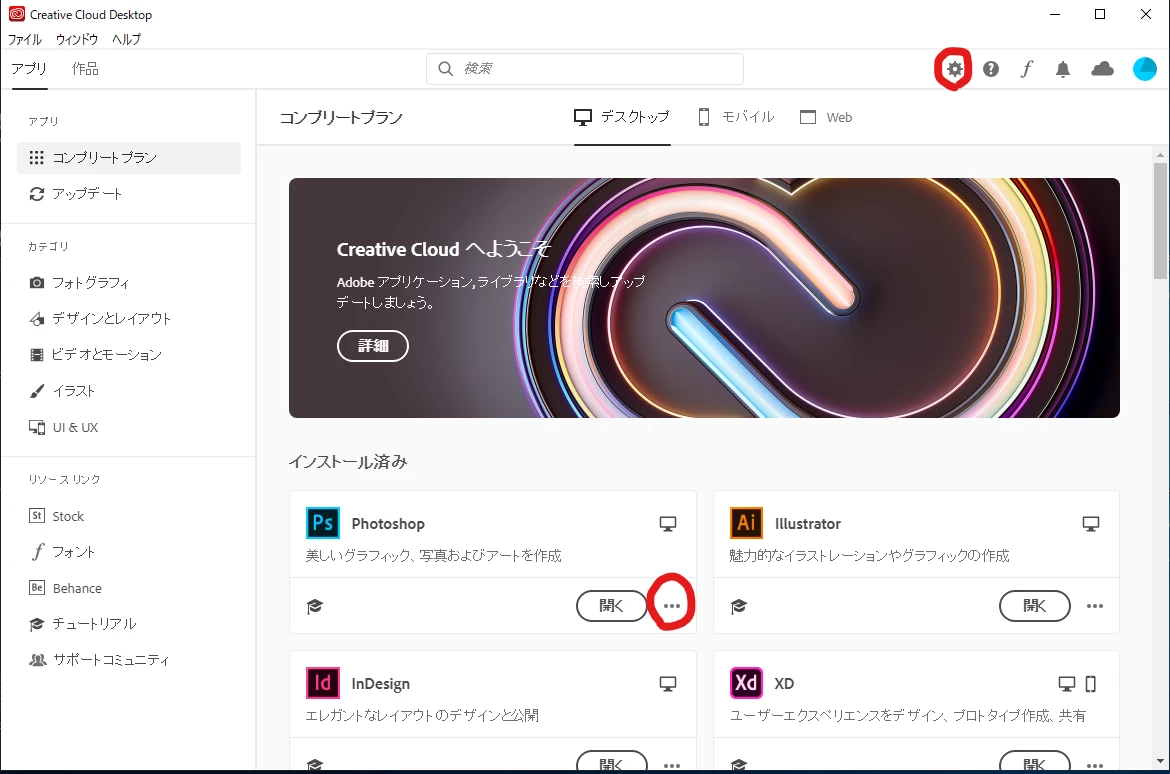Click the Illustrator Ai app icon
Image resolution: width=1170 pixels, height=774 pixels.
pyautogui.click(x=746, y=522)
